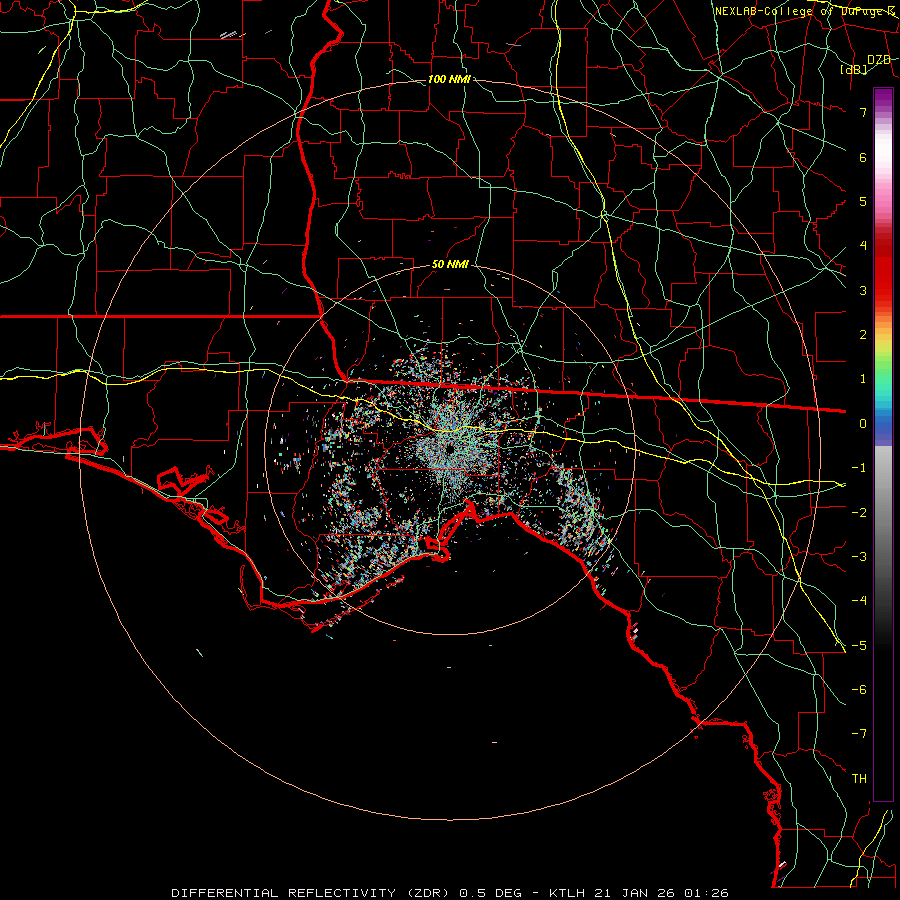Click the -6 value on color scale
The image size is (900, 900).
(x=859, y=690)
